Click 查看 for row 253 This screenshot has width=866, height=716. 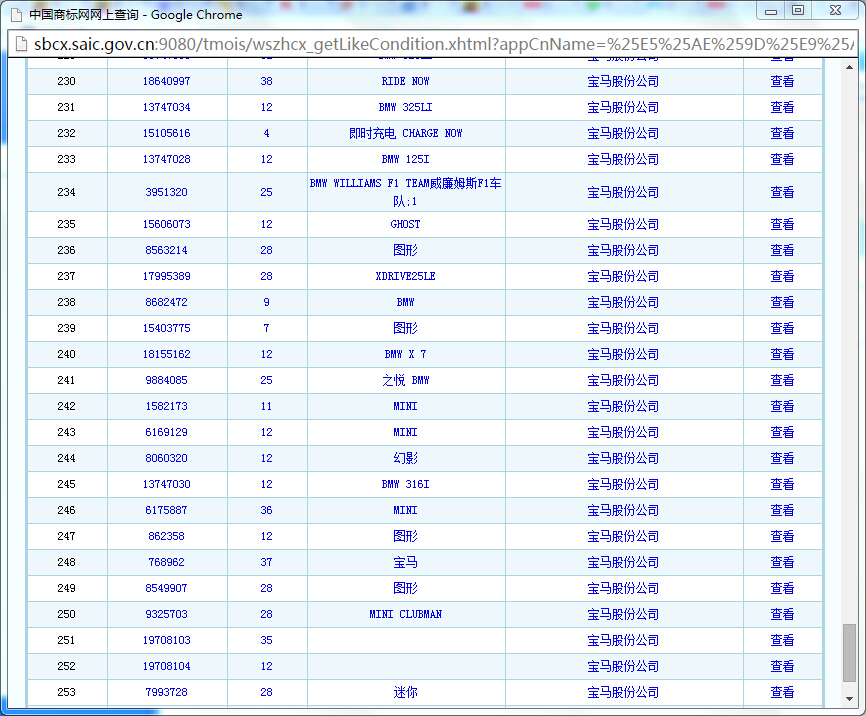point(782,692)
